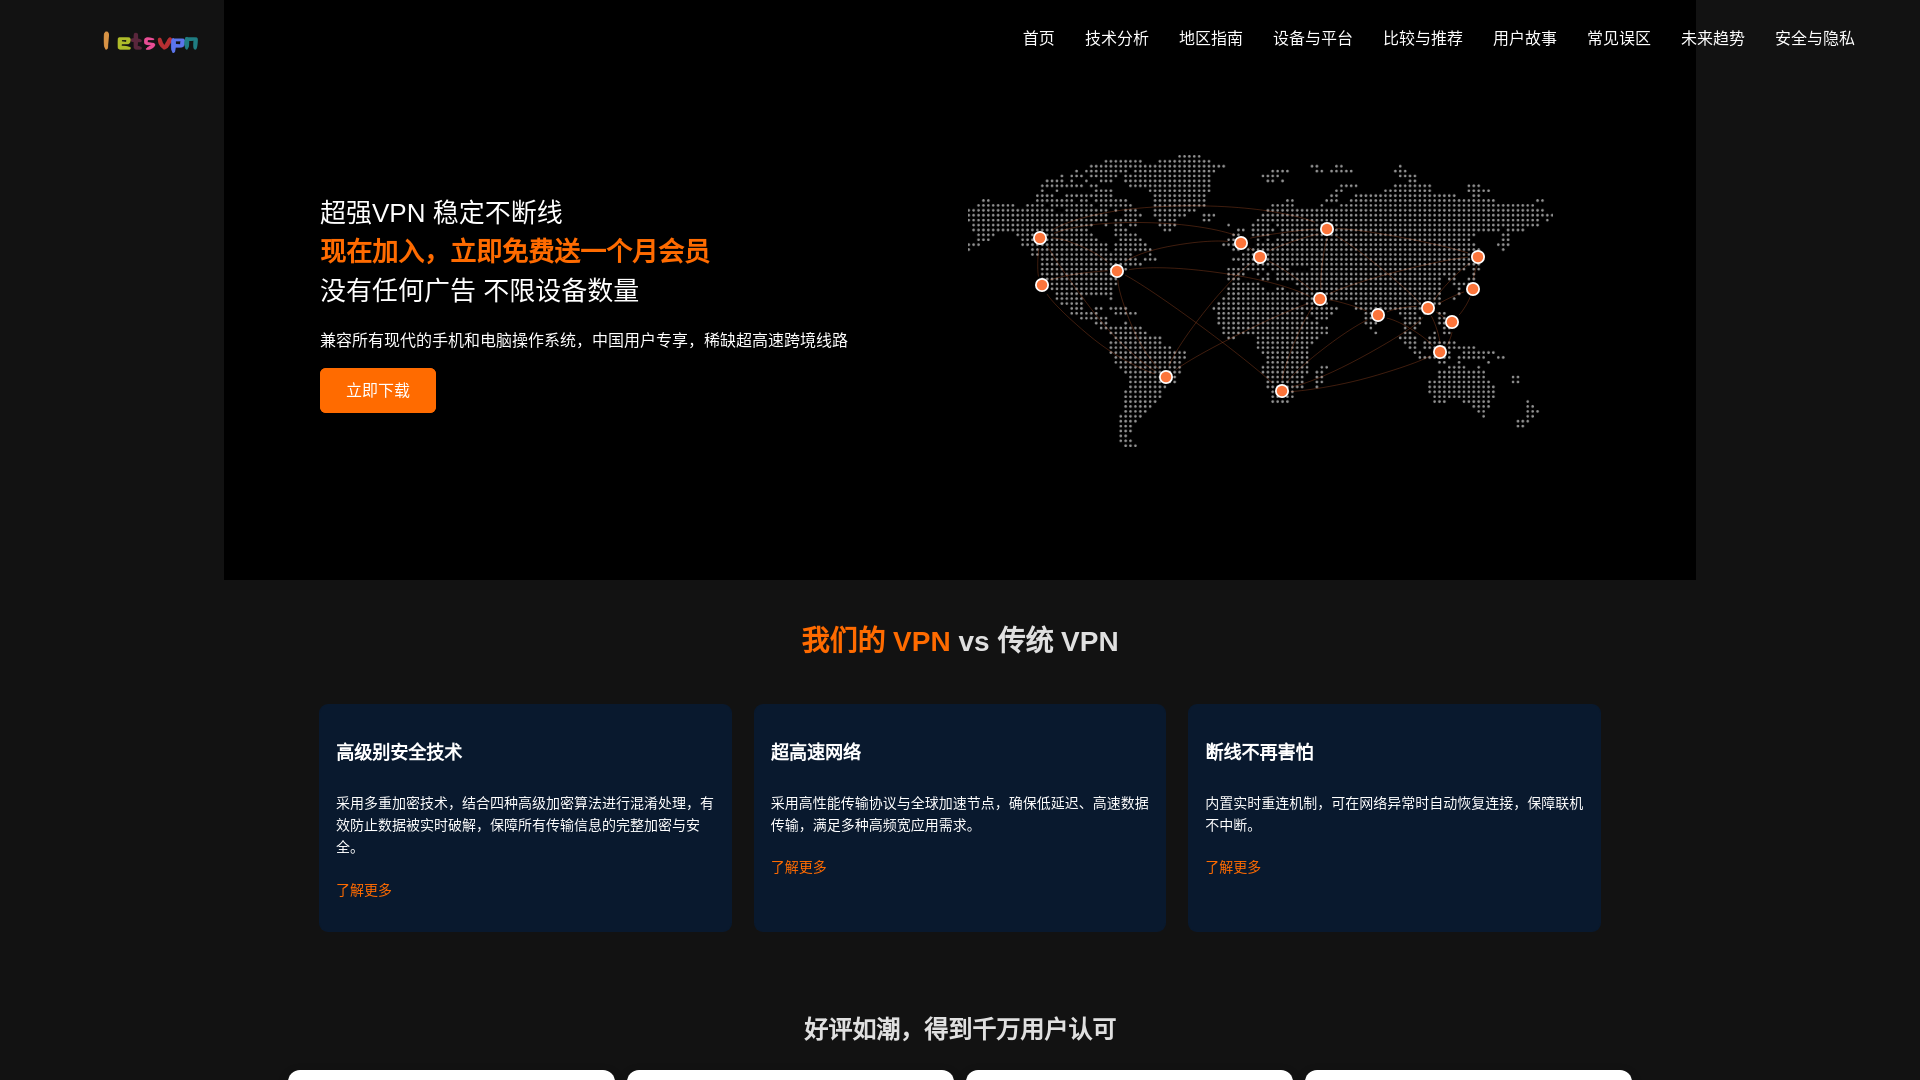Open the 安全与隐私 menu item

(x=1814, y=38)
